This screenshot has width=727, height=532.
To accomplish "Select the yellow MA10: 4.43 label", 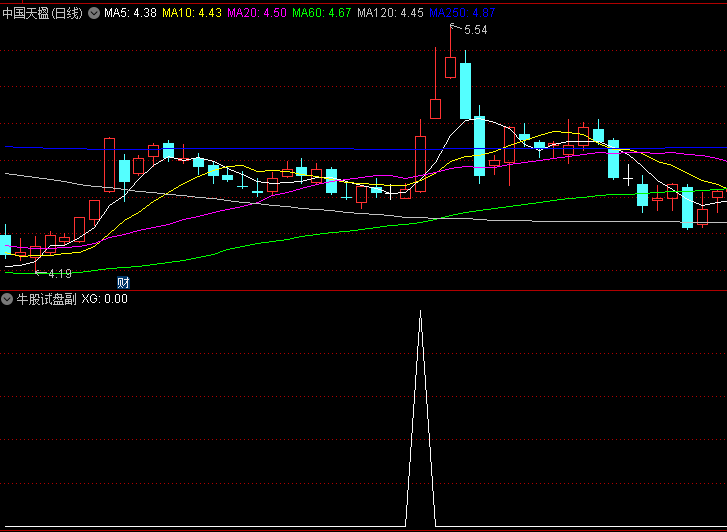I will 192,13.
